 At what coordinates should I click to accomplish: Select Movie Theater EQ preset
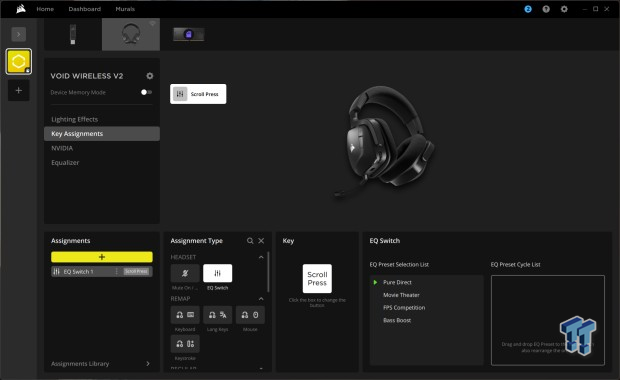click(x=401, y=295)
